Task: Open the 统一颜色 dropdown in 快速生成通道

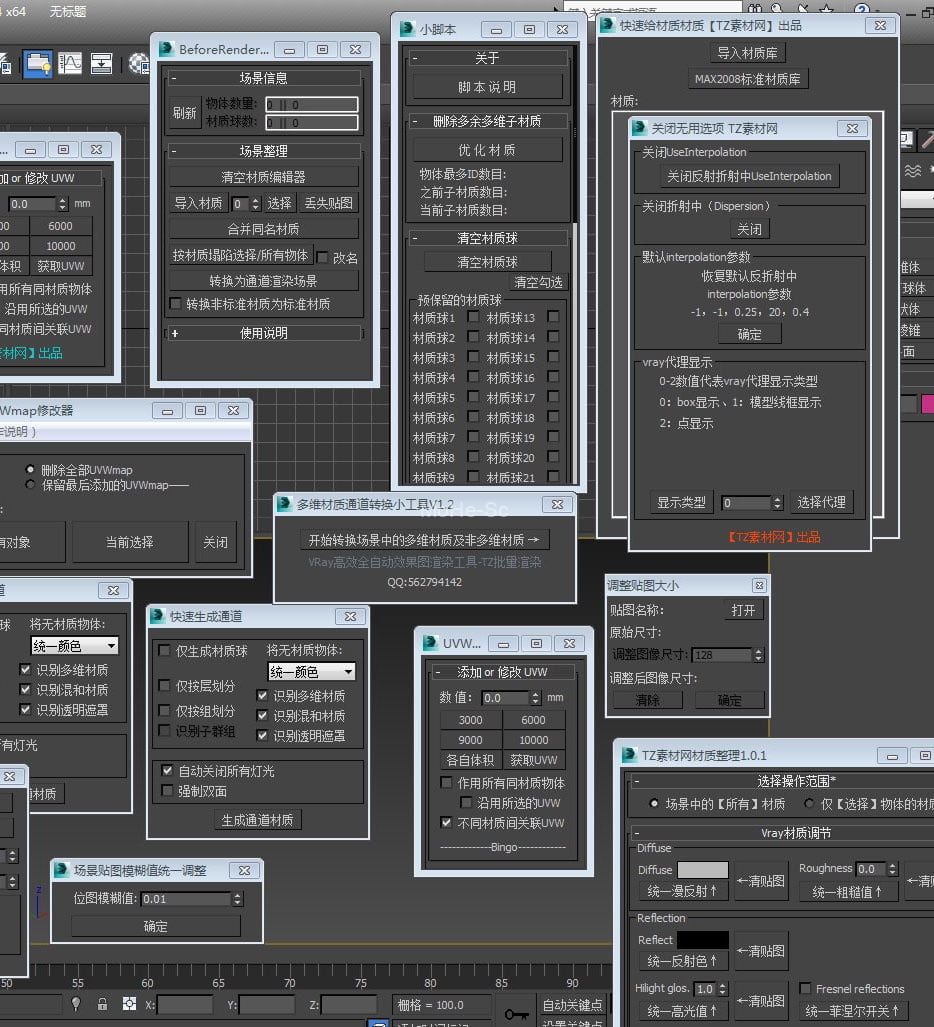Action: click(311, 673)
